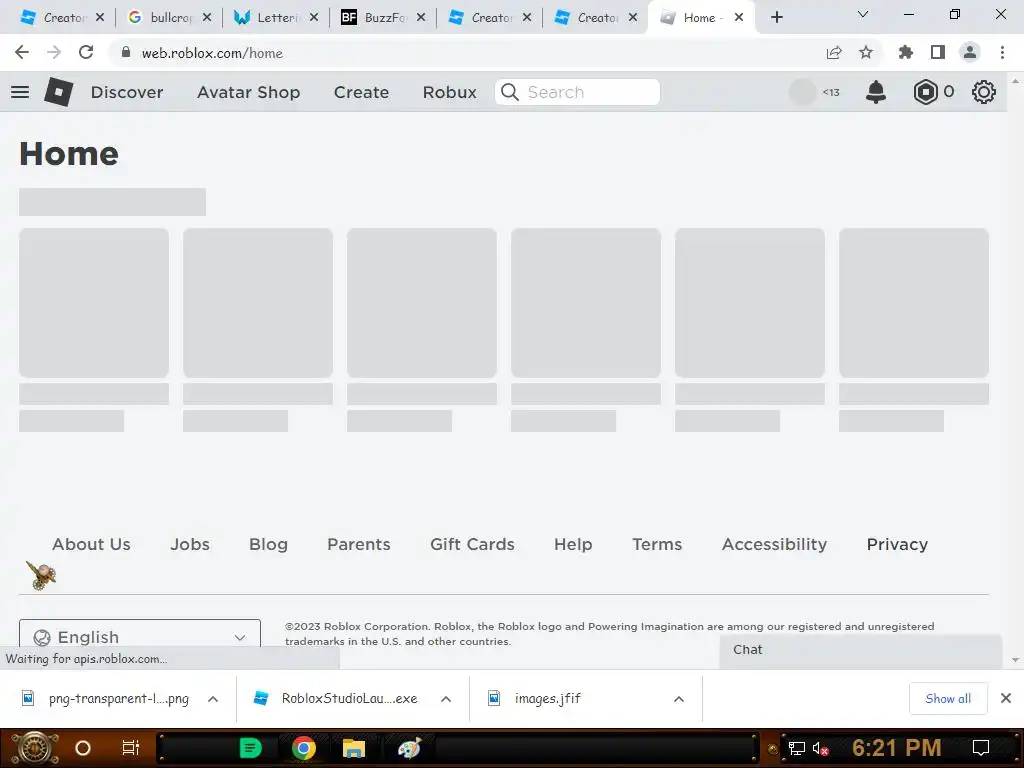1024x768 pixels.
Task: Toggle the browser side panel
Action: tap(938, 52)
